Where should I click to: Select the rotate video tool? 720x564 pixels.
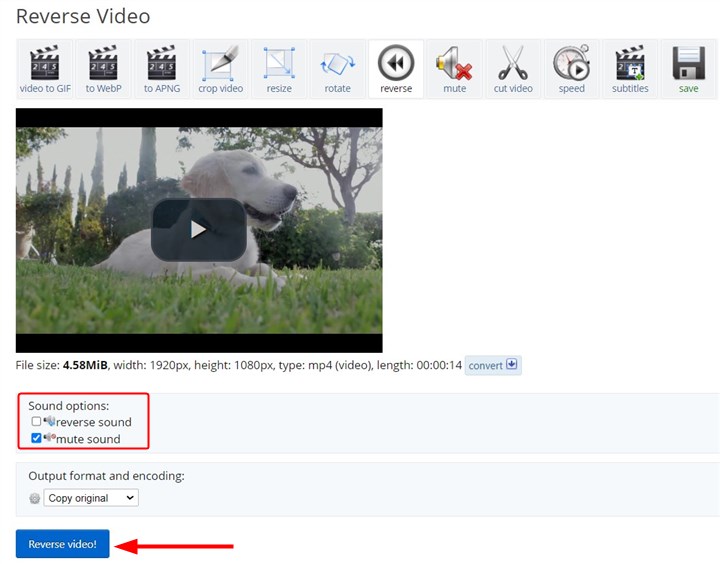pyautogui.click(x=338, y=69)
